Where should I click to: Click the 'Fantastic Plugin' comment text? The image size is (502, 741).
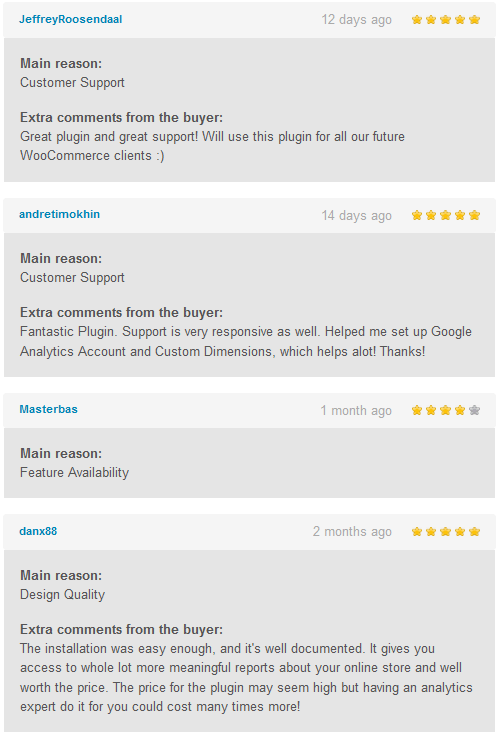pyautogui.click(x=246, y=342)
